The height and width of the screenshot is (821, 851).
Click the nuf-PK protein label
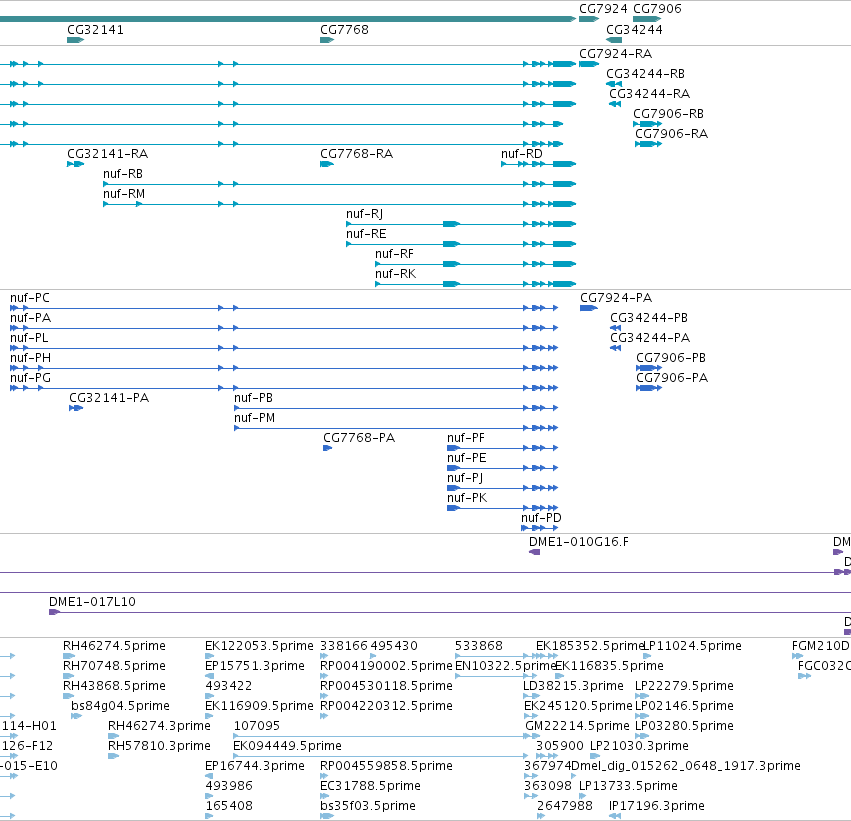[x=467, y=499]
